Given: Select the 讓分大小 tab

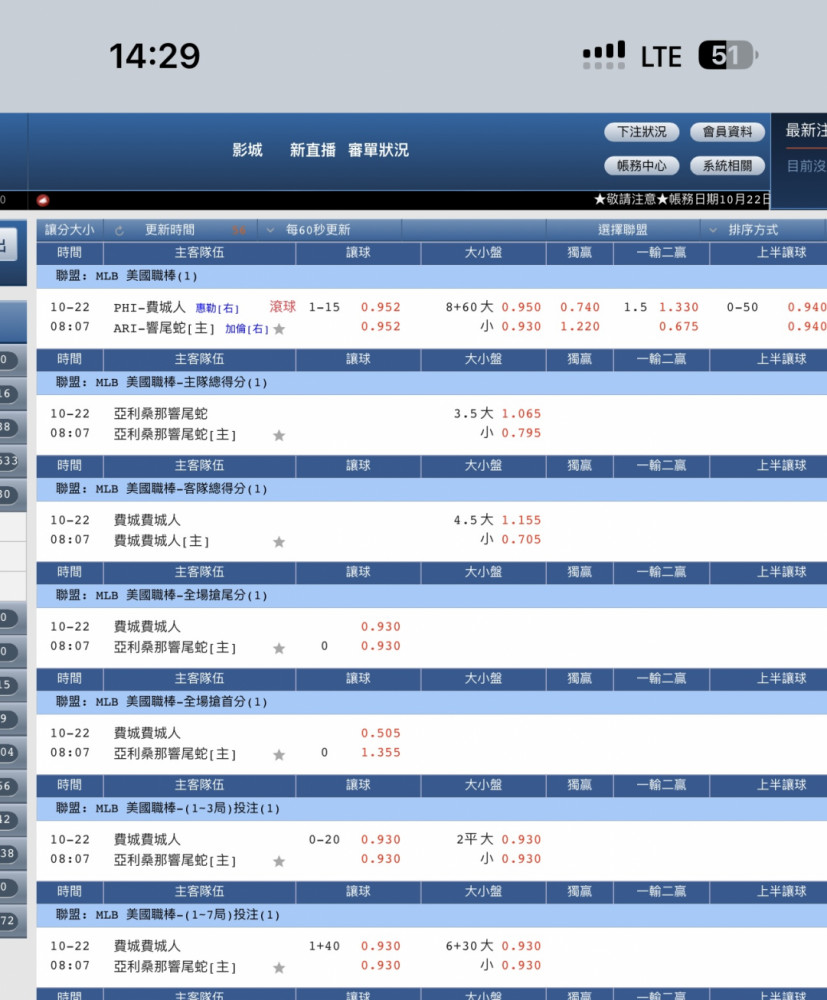Looking at the screenshot, I should pyautogui.click(x=70, y=230).
